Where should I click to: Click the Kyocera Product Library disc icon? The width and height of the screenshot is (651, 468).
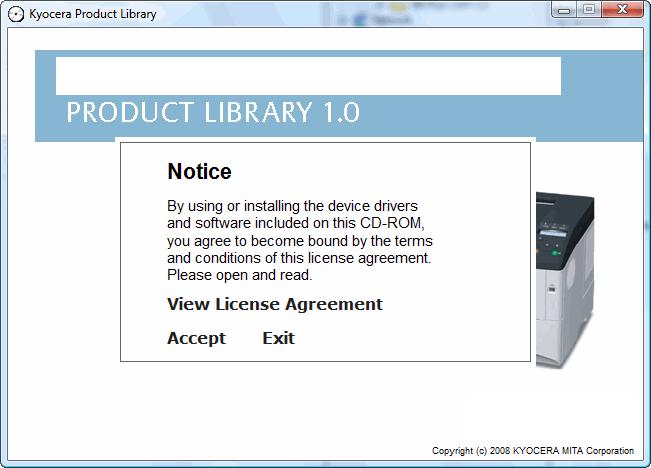(x=16, y=15)
